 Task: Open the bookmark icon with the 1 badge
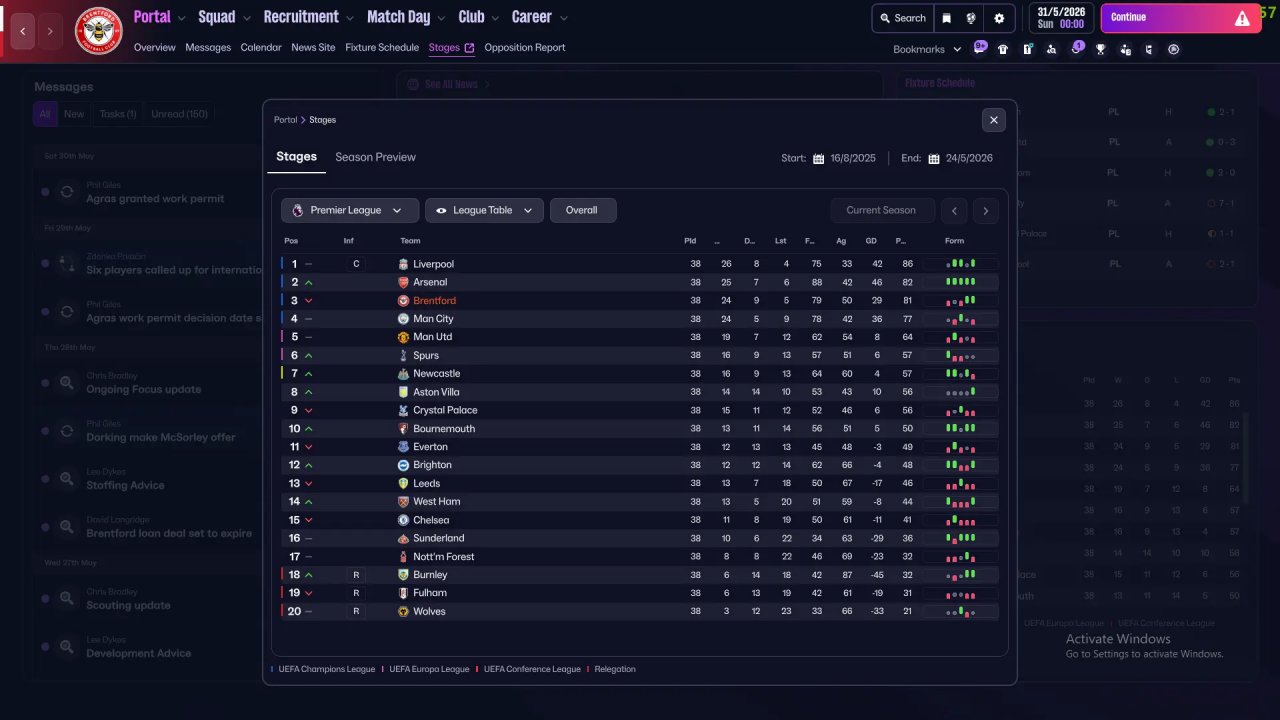(1077, 48)
